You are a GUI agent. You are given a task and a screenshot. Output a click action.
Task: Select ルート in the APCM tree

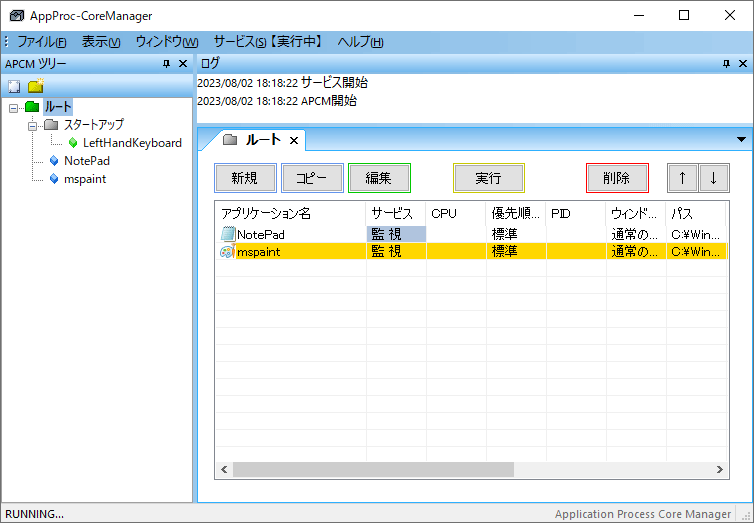pyautogui.click(x=58, y=107)
